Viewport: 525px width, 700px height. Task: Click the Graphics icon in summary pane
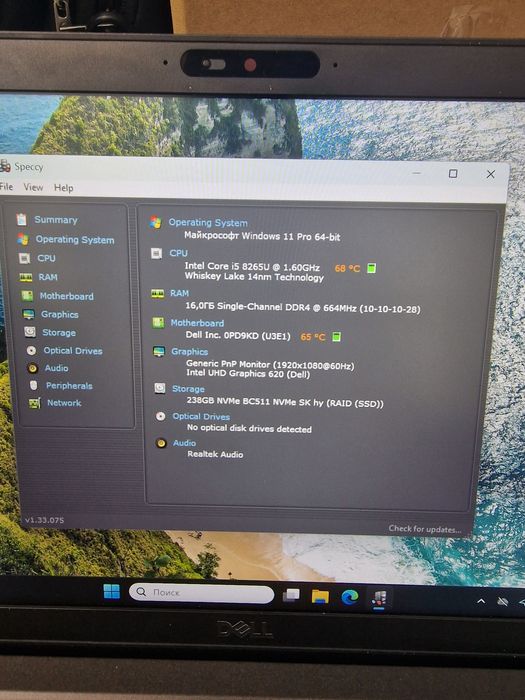(159, 351)
